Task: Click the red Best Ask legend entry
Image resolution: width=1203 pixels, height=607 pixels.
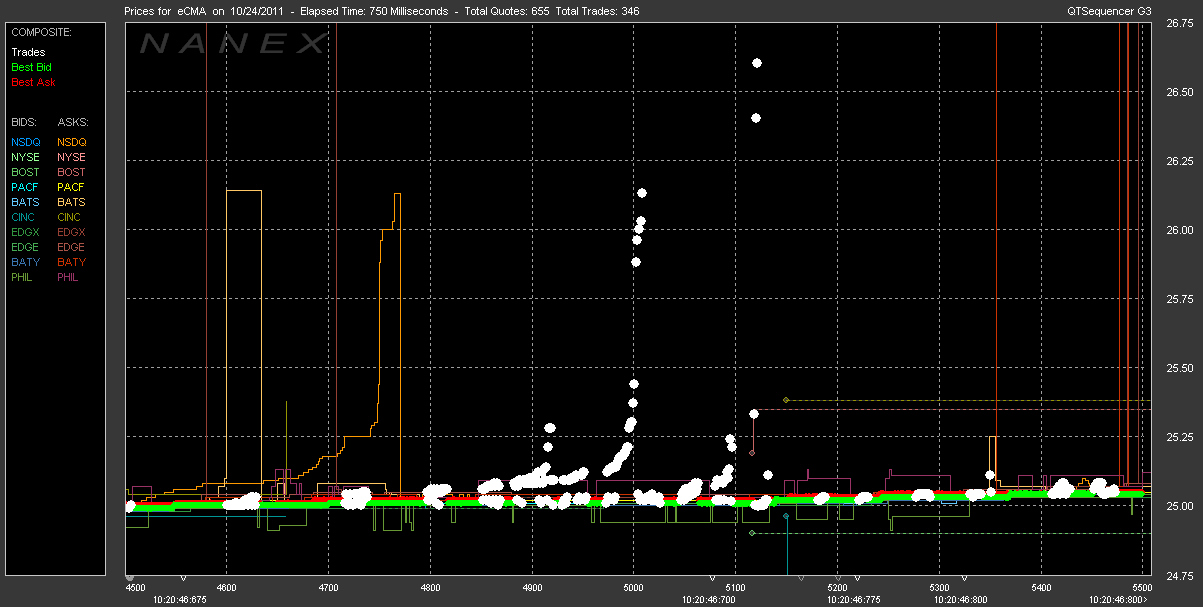Action: tap(33, 82)
